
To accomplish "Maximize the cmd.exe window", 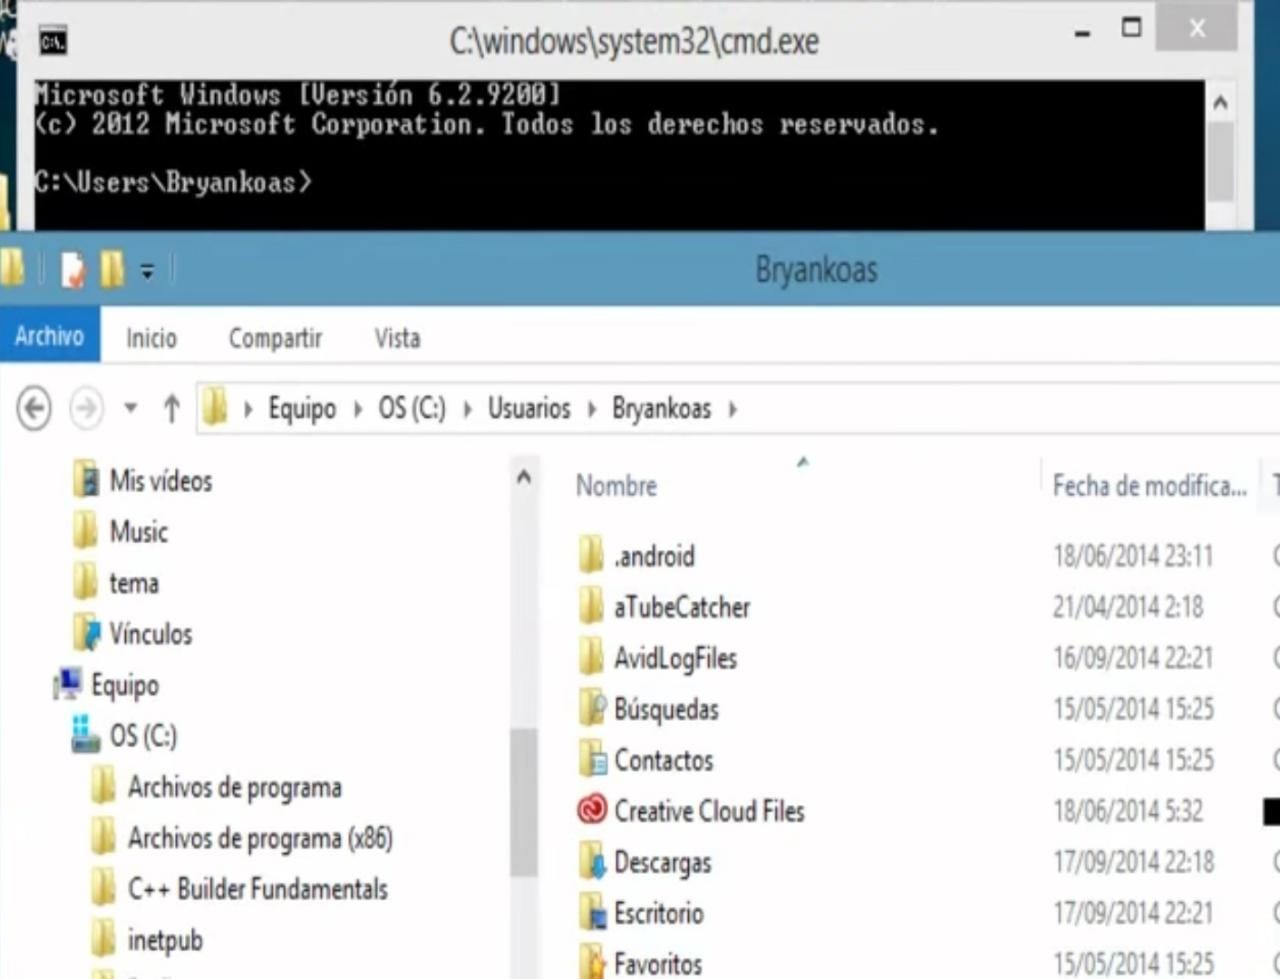I will coord(1131,28).
